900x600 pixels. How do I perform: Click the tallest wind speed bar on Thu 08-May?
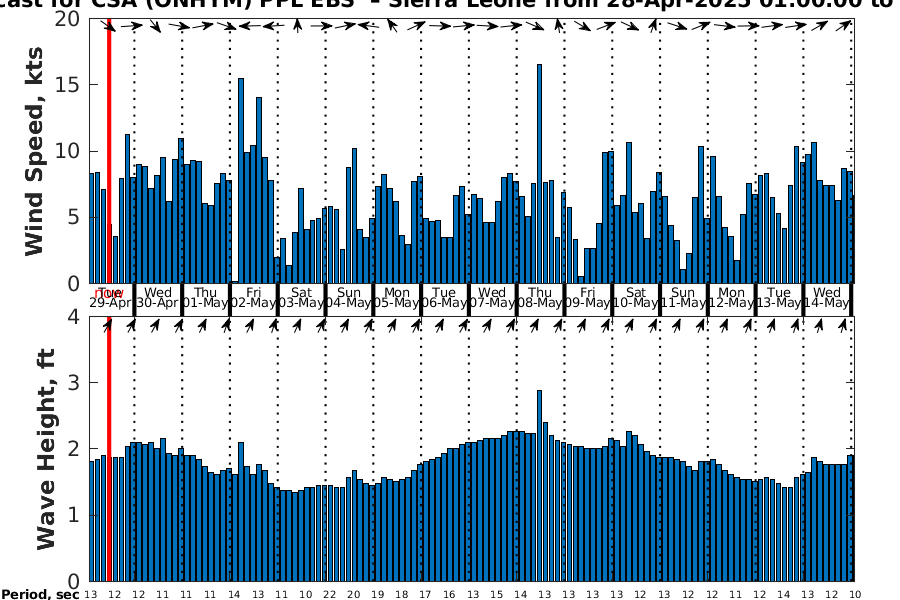click(x=540, y=173)
